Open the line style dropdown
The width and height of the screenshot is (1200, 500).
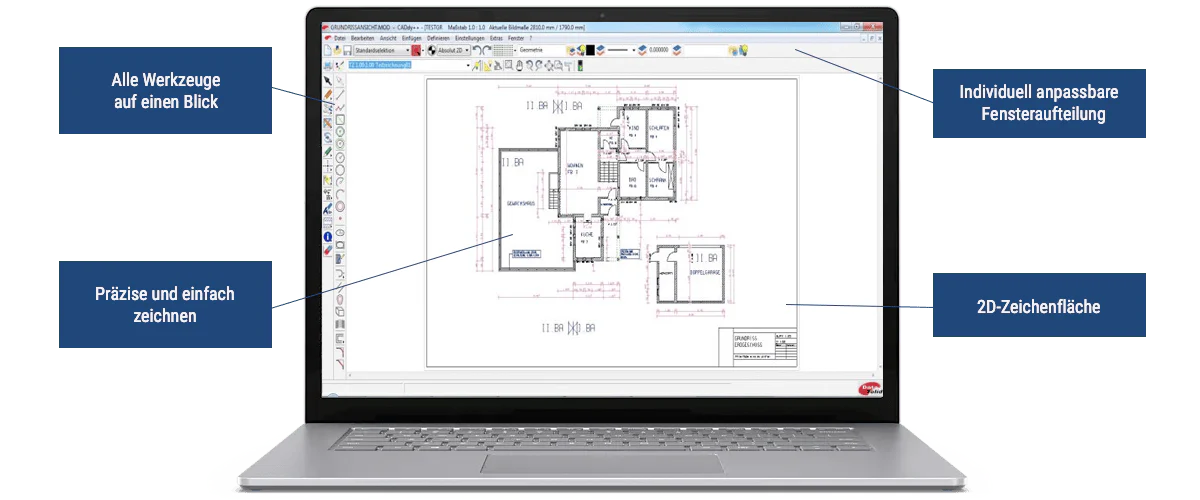(621, 50)
